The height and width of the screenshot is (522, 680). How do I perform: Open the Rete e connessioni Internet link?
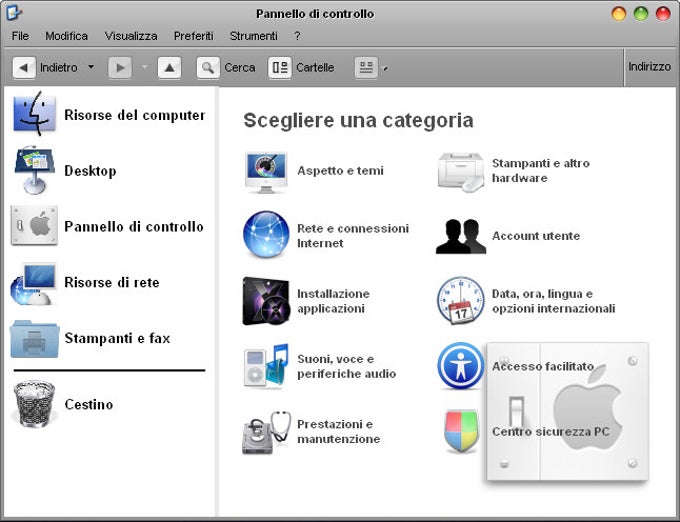click(353, 235)
